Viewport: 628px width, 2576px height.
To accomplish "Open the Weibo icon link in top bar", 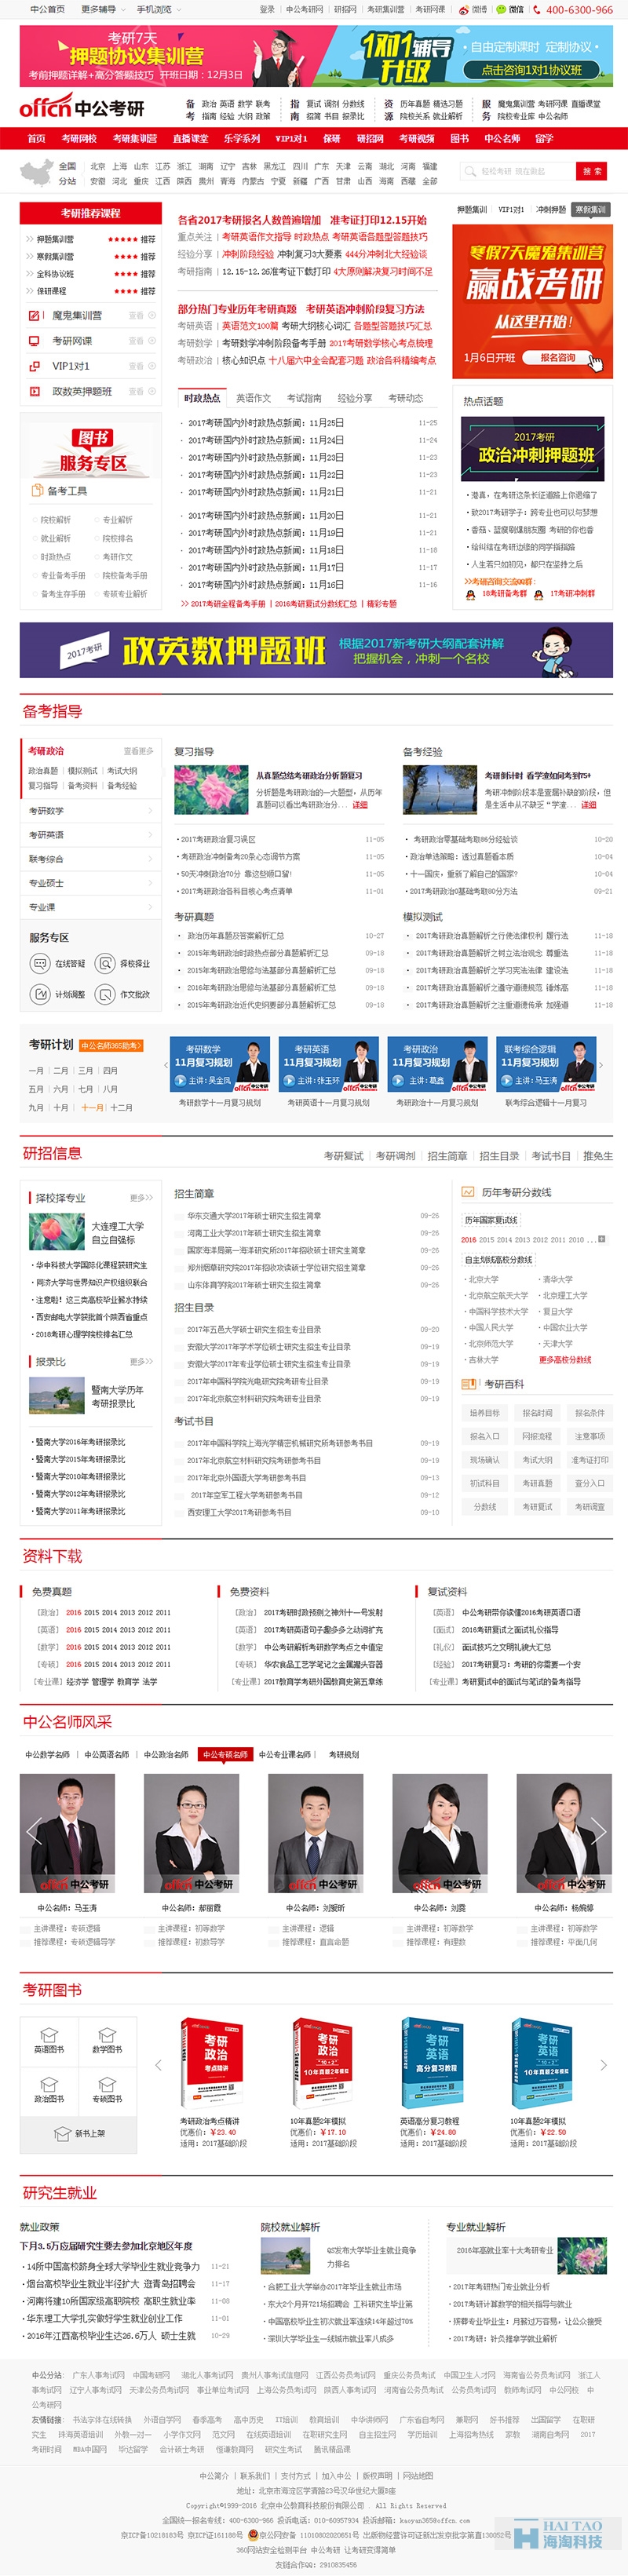I will tap(464, 9).
